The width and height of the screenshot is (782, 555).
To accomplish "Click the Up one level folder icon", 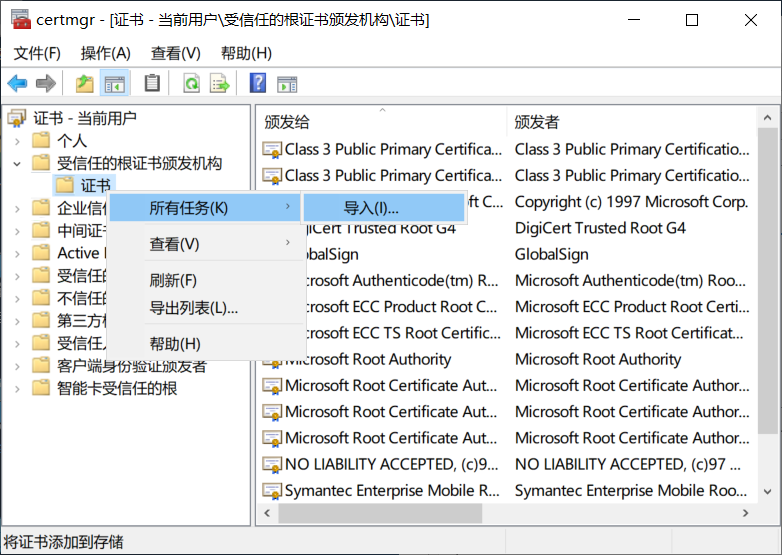I will click(x=85, y=83).
